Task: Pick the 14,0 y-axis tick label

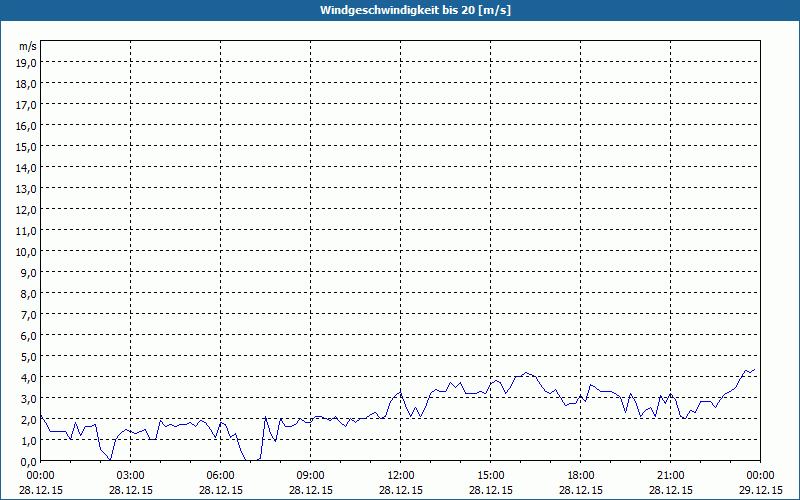Action: click(x=28, y=168)
